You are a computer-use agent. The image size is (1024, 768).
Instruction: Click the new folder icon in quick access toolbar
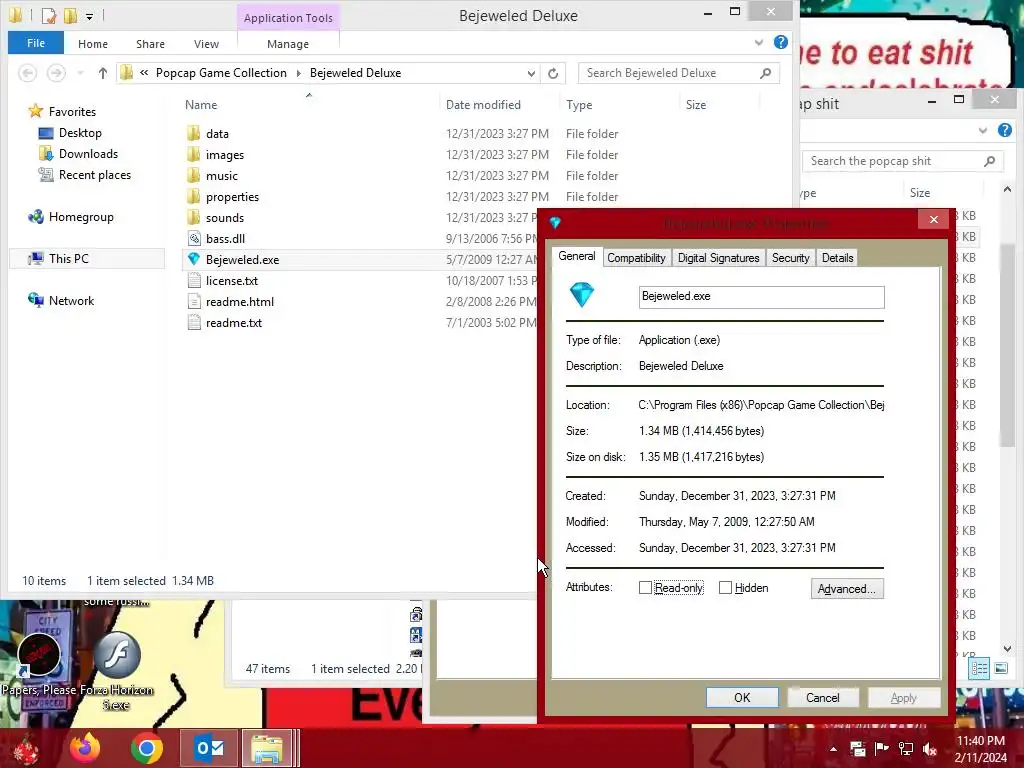point(71,15)
